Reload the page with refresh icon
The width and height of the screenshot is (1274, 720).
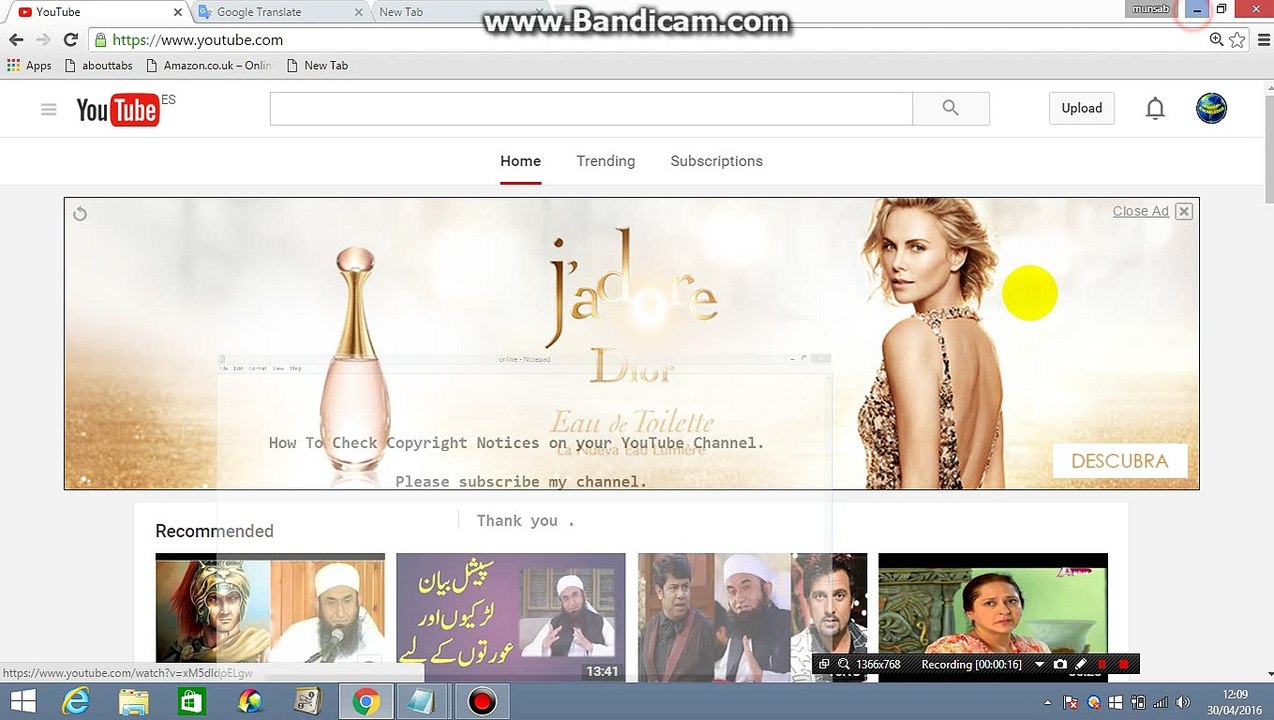70,40
